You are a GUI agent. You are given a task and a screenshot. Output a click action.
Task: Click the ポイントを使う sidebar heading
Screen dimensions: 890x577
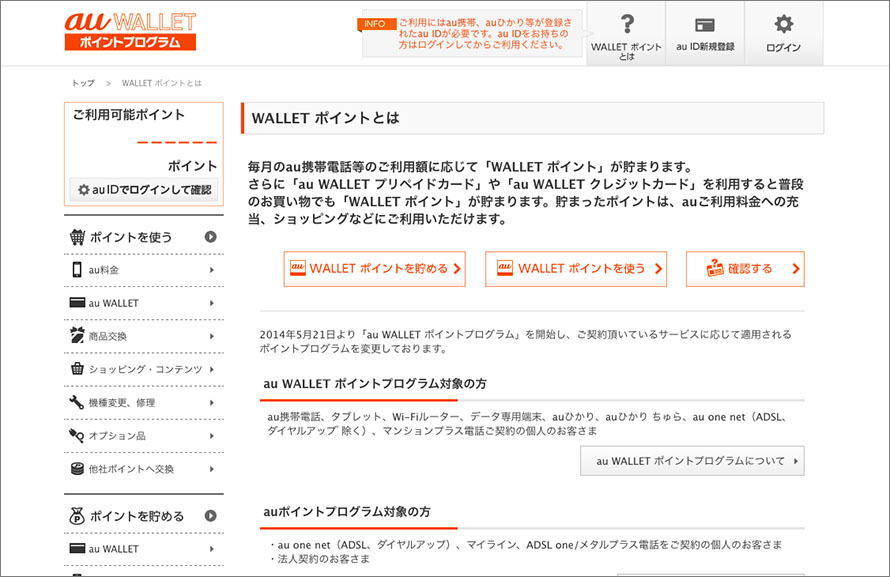pyautogui.click(x=131, y=237)
